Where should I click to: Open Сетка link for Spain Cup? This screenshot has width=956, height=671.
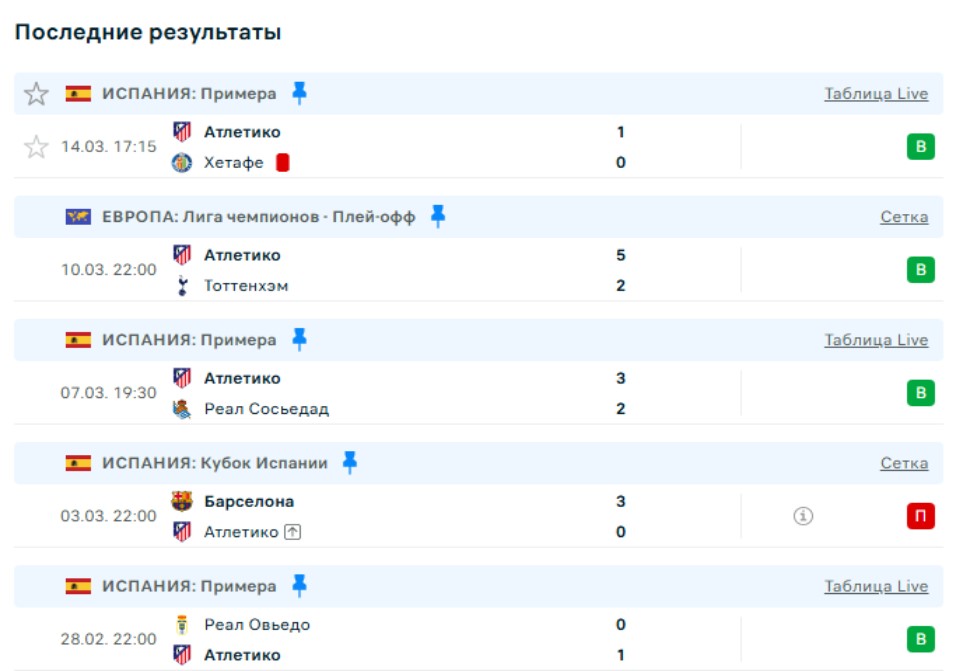tap(903, 463)
